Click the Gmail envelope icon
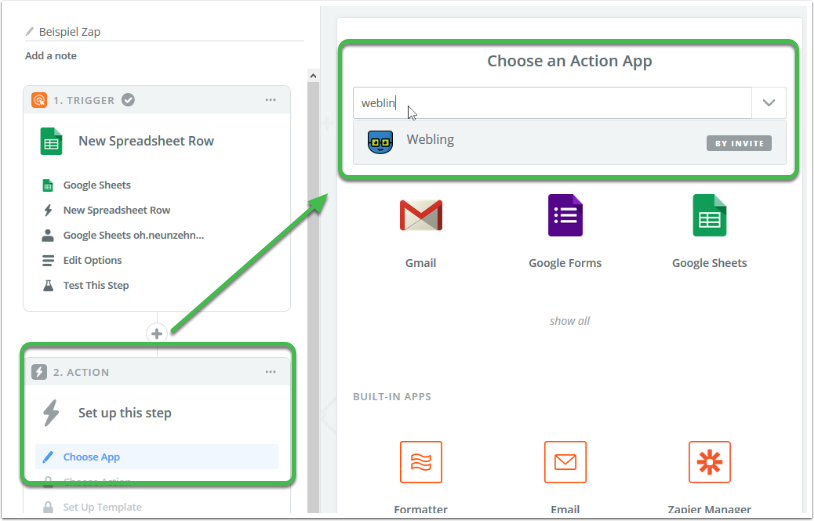 [x=421, y=215]
